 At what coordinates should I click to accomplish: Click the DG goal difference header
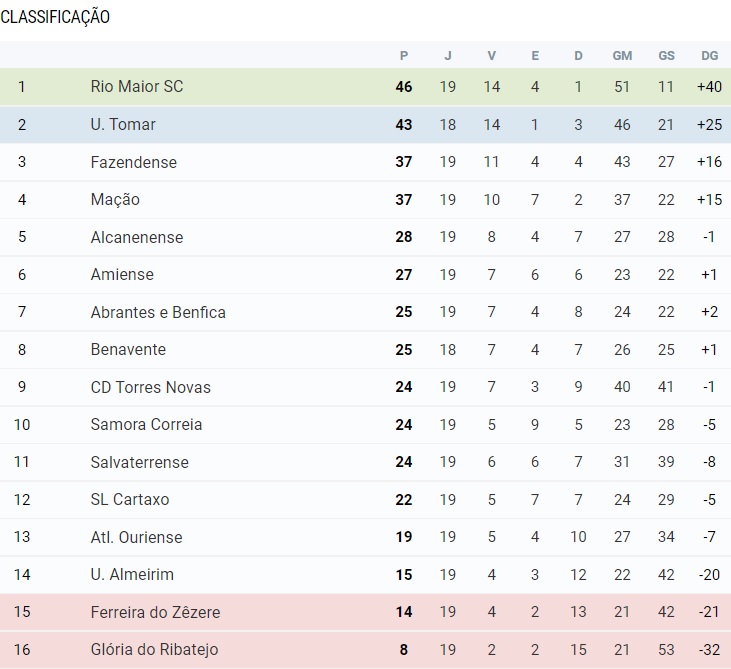pos(710,56)
